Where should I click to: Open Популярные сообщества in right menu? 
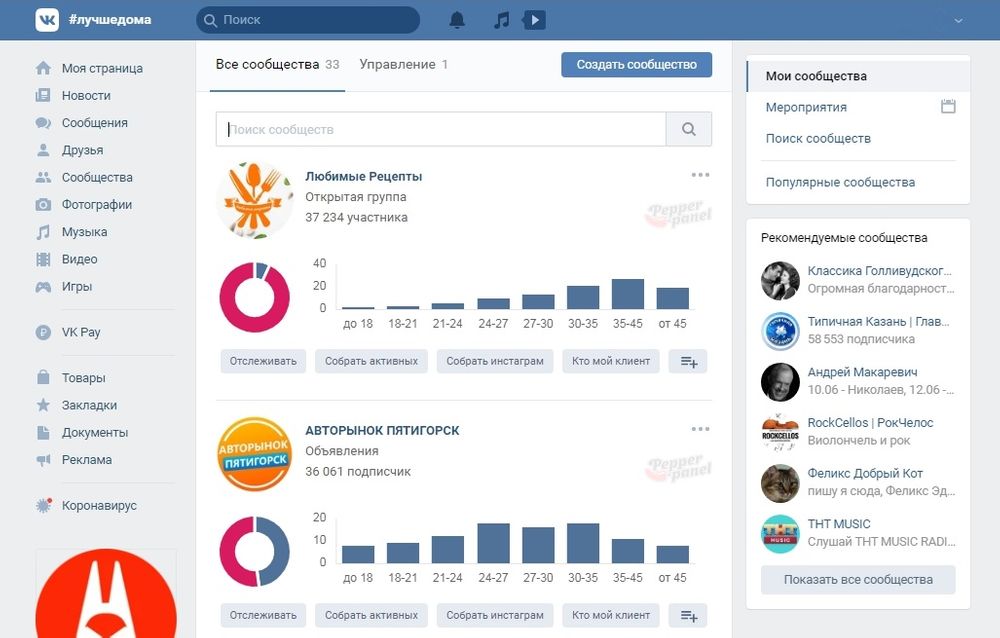click(840, 182)
